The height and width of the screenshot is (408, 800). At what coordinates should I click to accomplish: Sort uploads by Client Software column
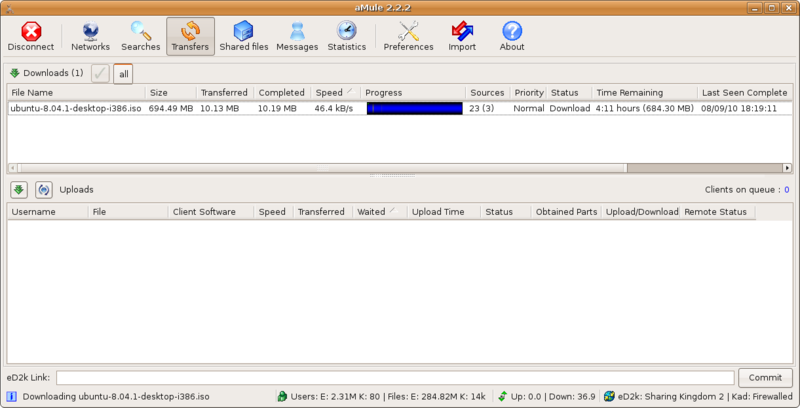pyautogui.click(x=211, y=212)
